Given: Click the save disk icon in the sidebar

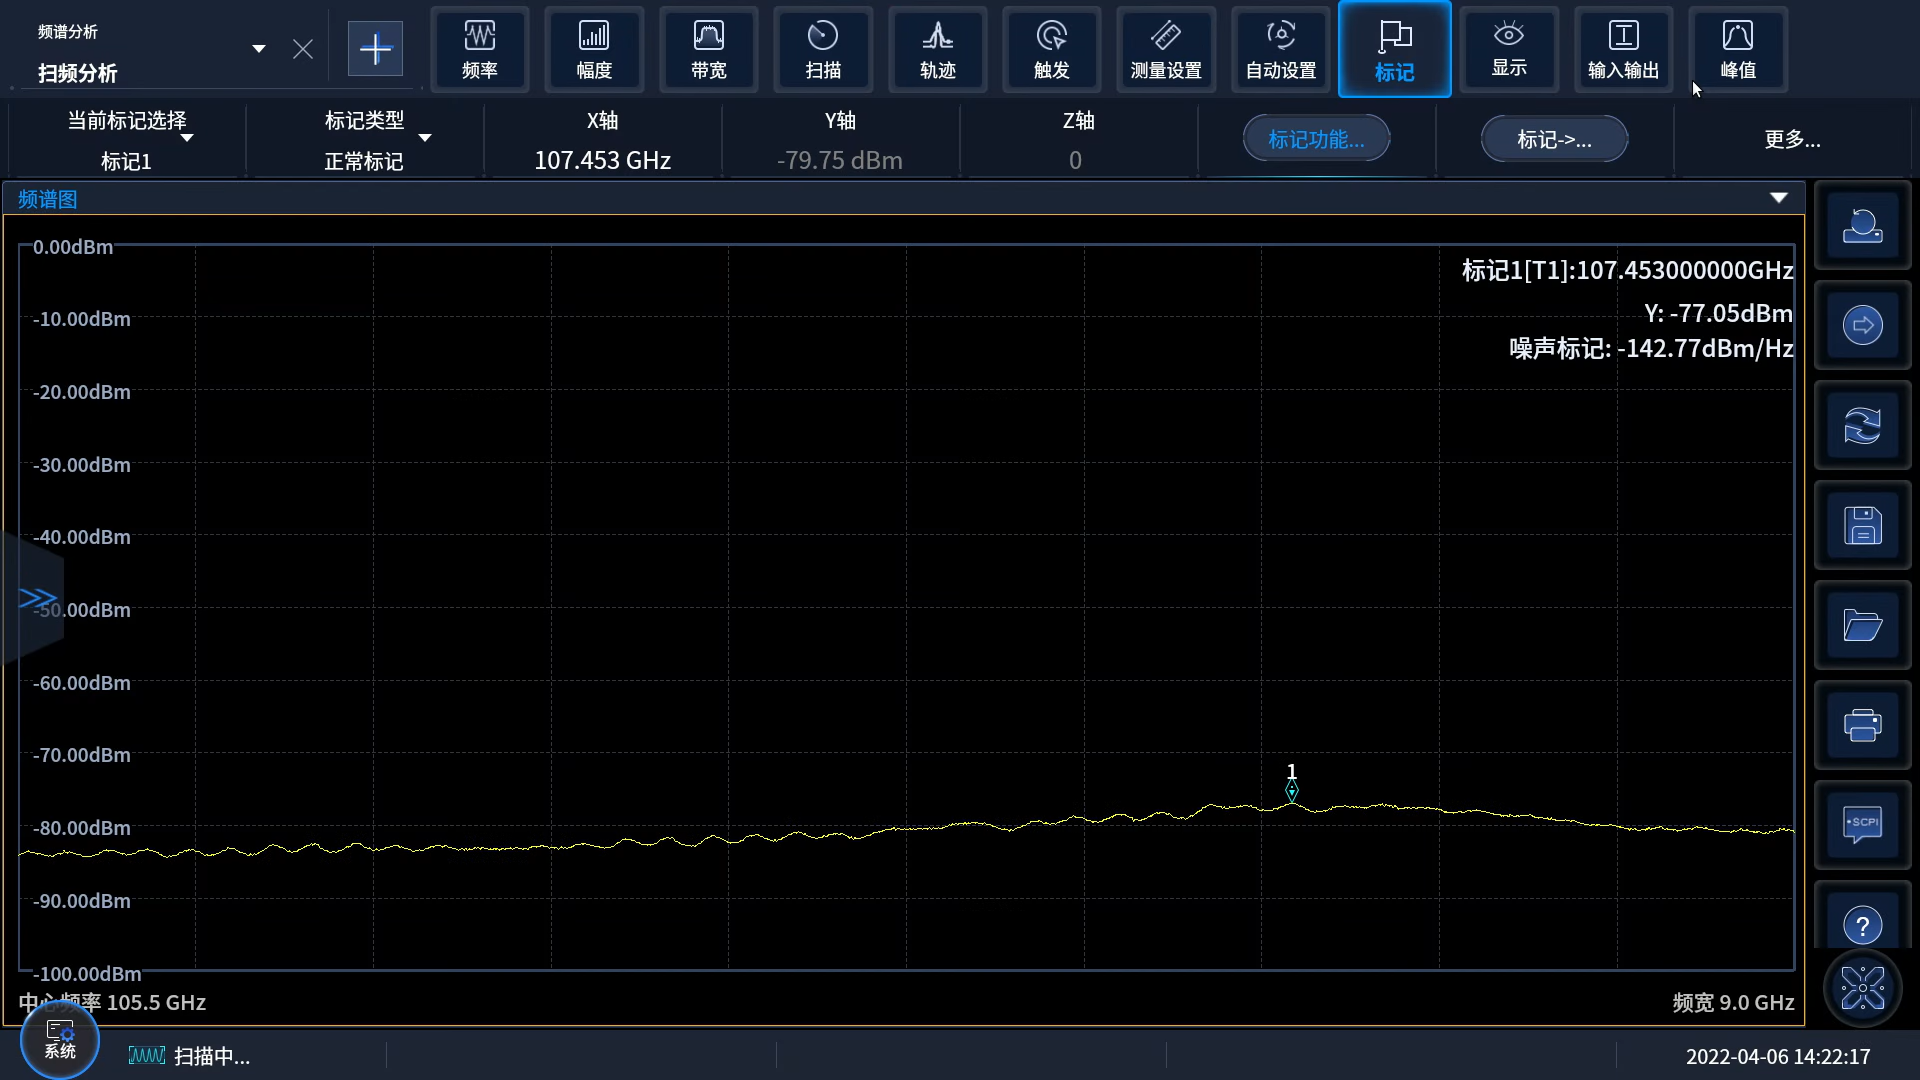Looking at the screenshot, I should click(x=1862, y=525).
